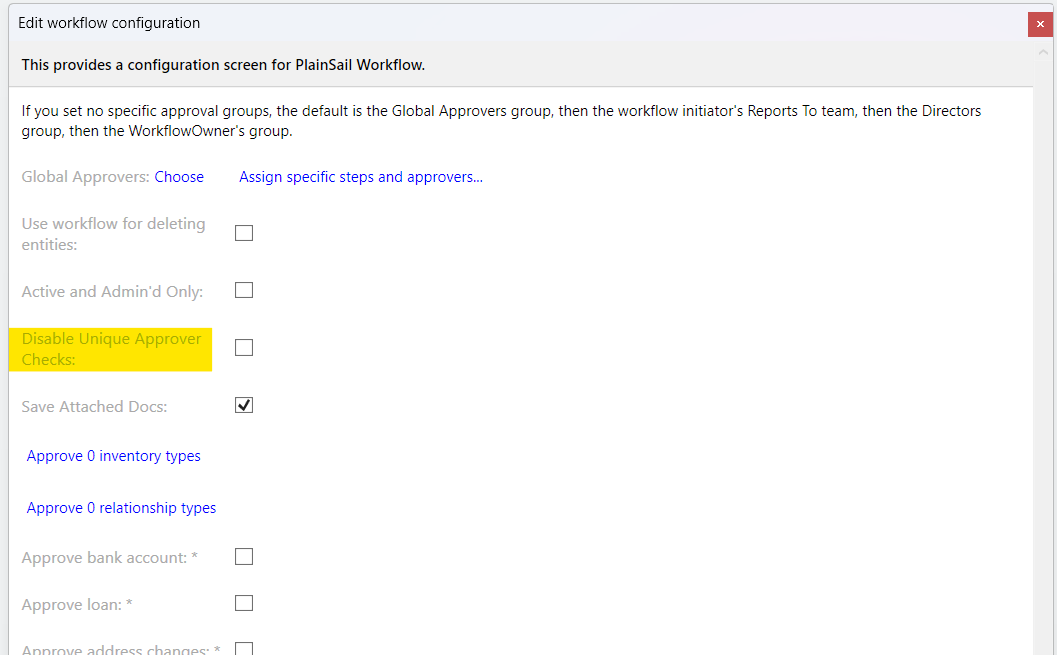Click the 'Edit workflow configuration' title text
Image resolution: width=1057 pixels, height=655 pixels.
(x=109, y=23)
